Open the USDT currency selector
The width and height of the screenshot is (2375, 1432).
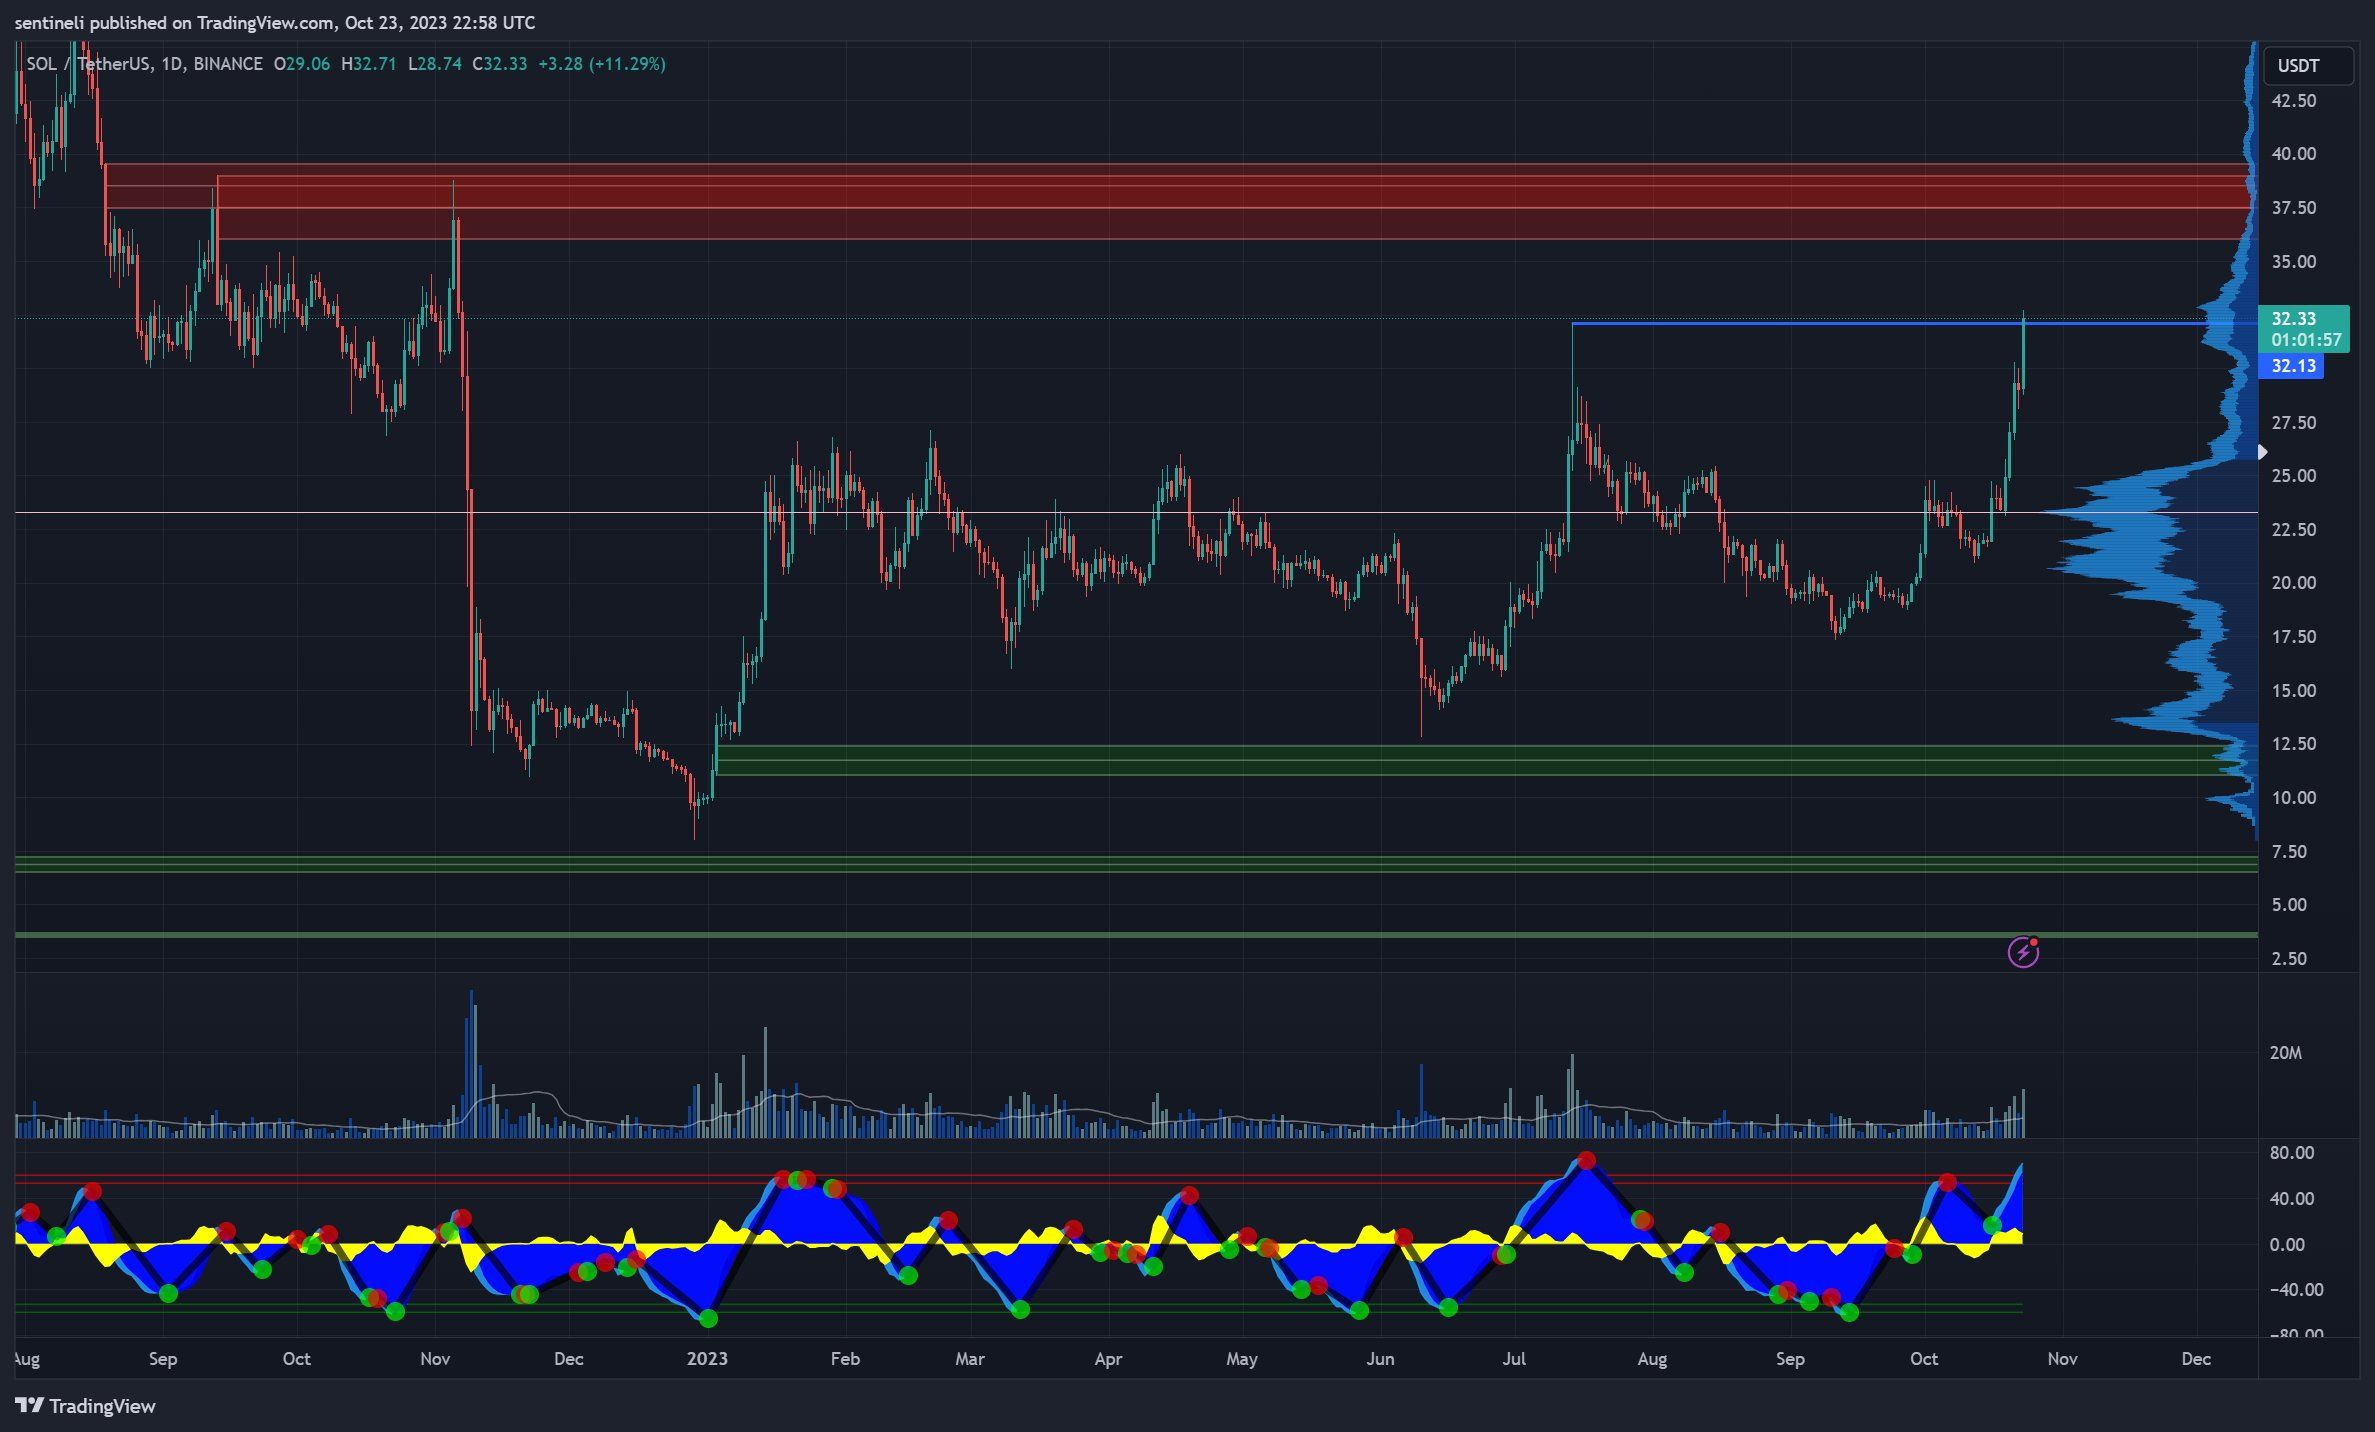[2298, 66]
